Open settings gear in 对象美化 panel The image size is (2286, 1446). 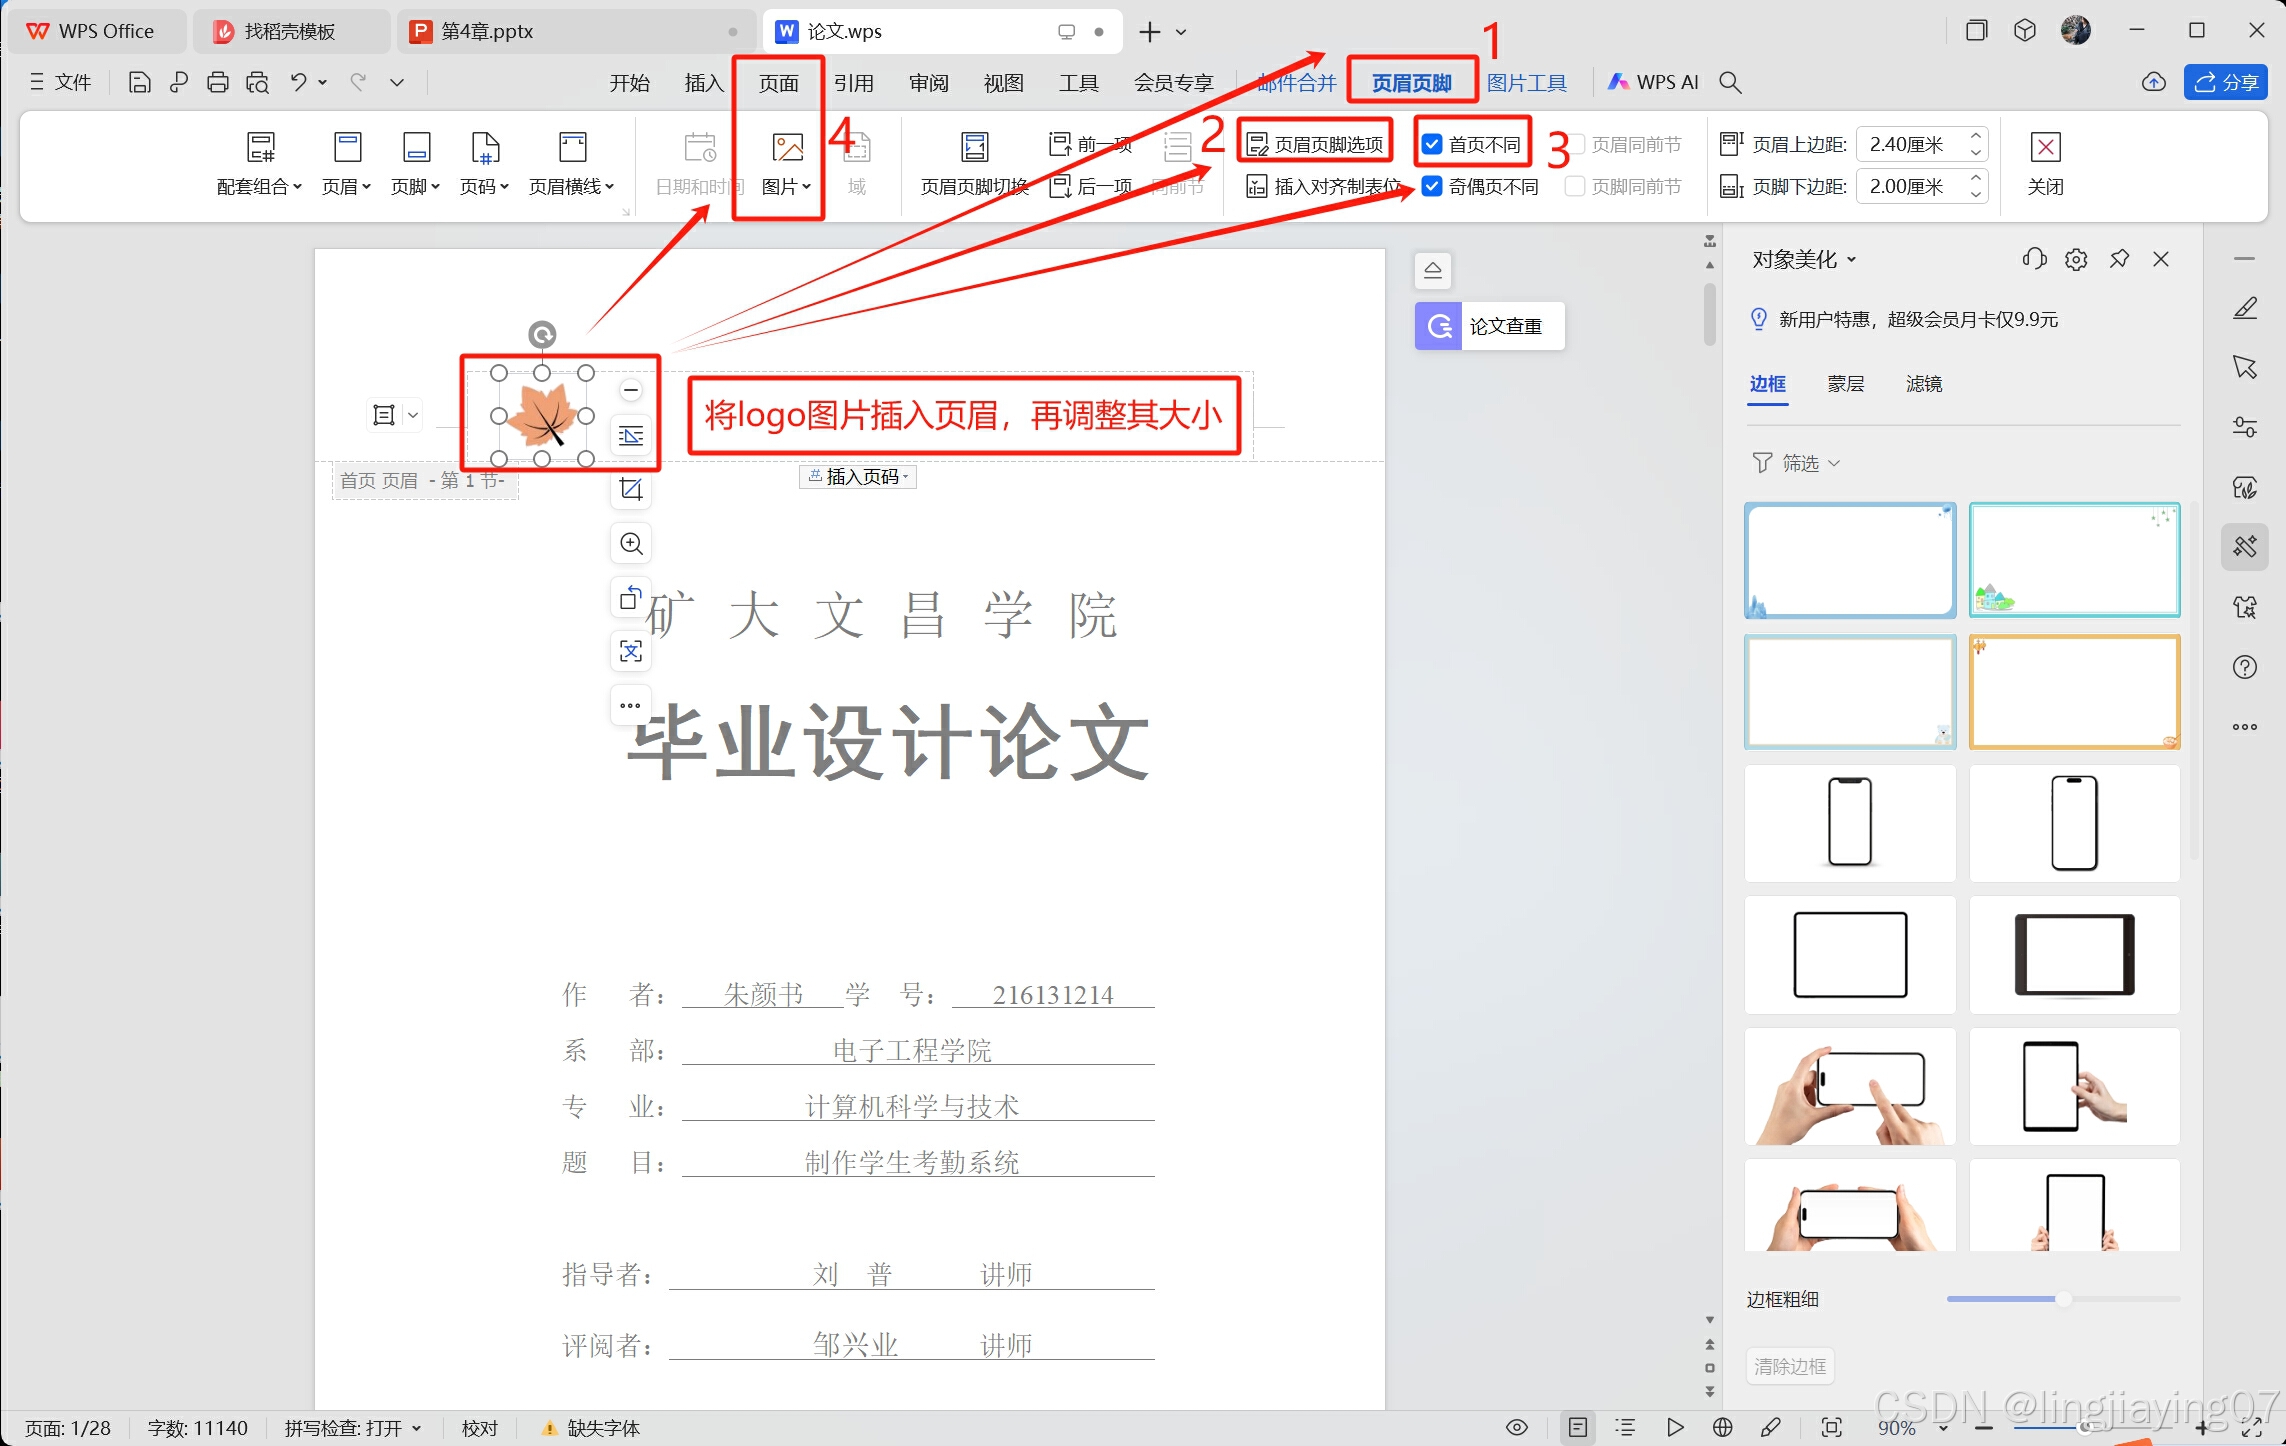[2076, 260]
